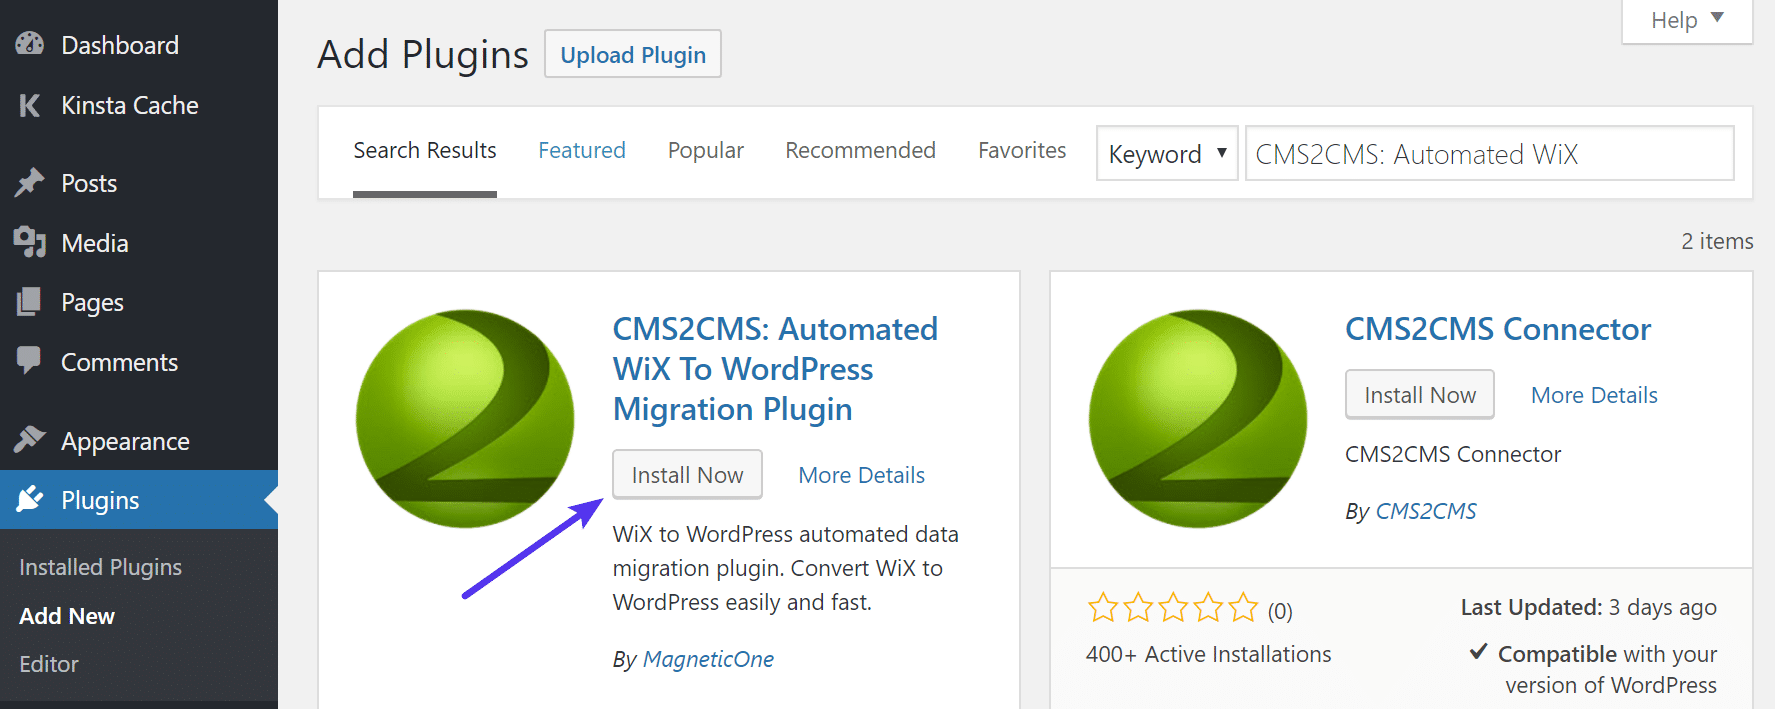View More Details for CMS2CMS Connector
1775x709 pixels.
point(1594,395)
